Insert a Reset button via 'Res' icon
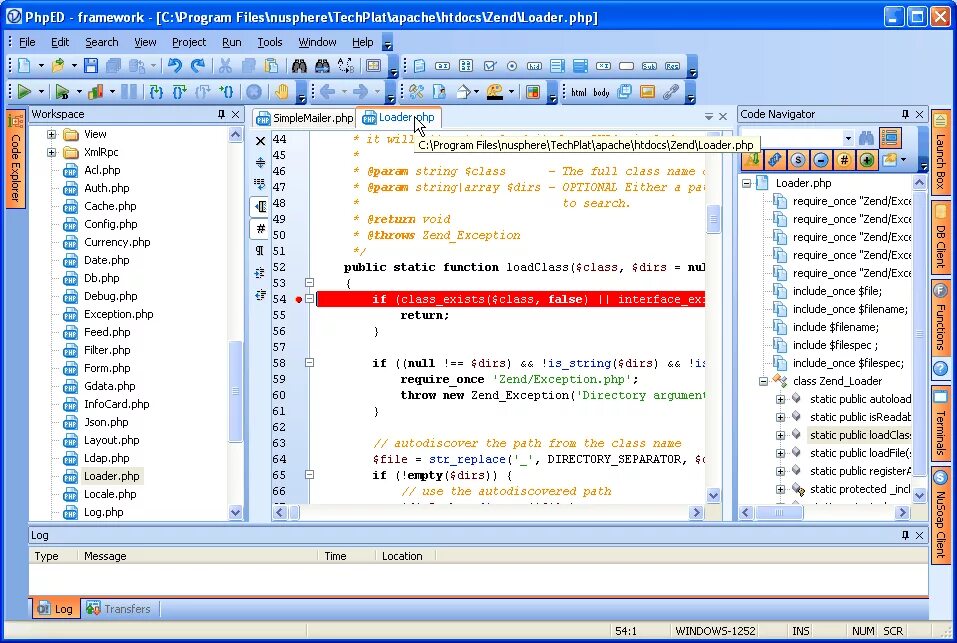Screen dimensions: 957x643 673,66
